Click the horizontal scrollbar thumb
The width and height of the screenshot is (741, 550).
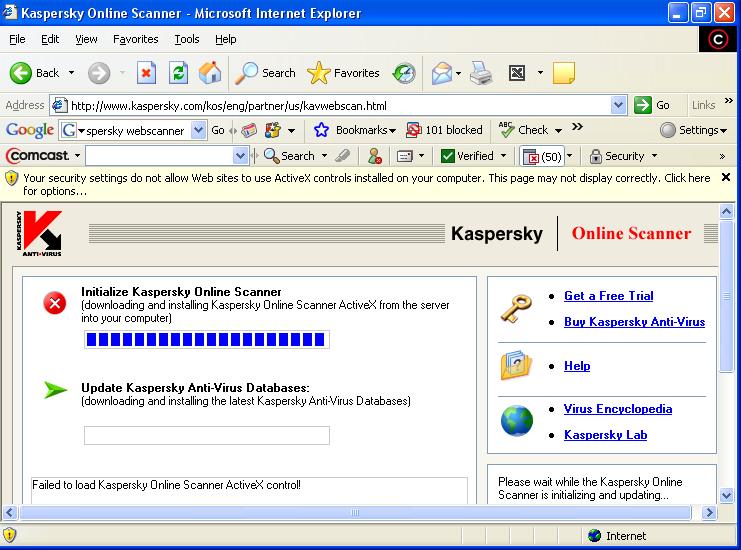(355, 512)
